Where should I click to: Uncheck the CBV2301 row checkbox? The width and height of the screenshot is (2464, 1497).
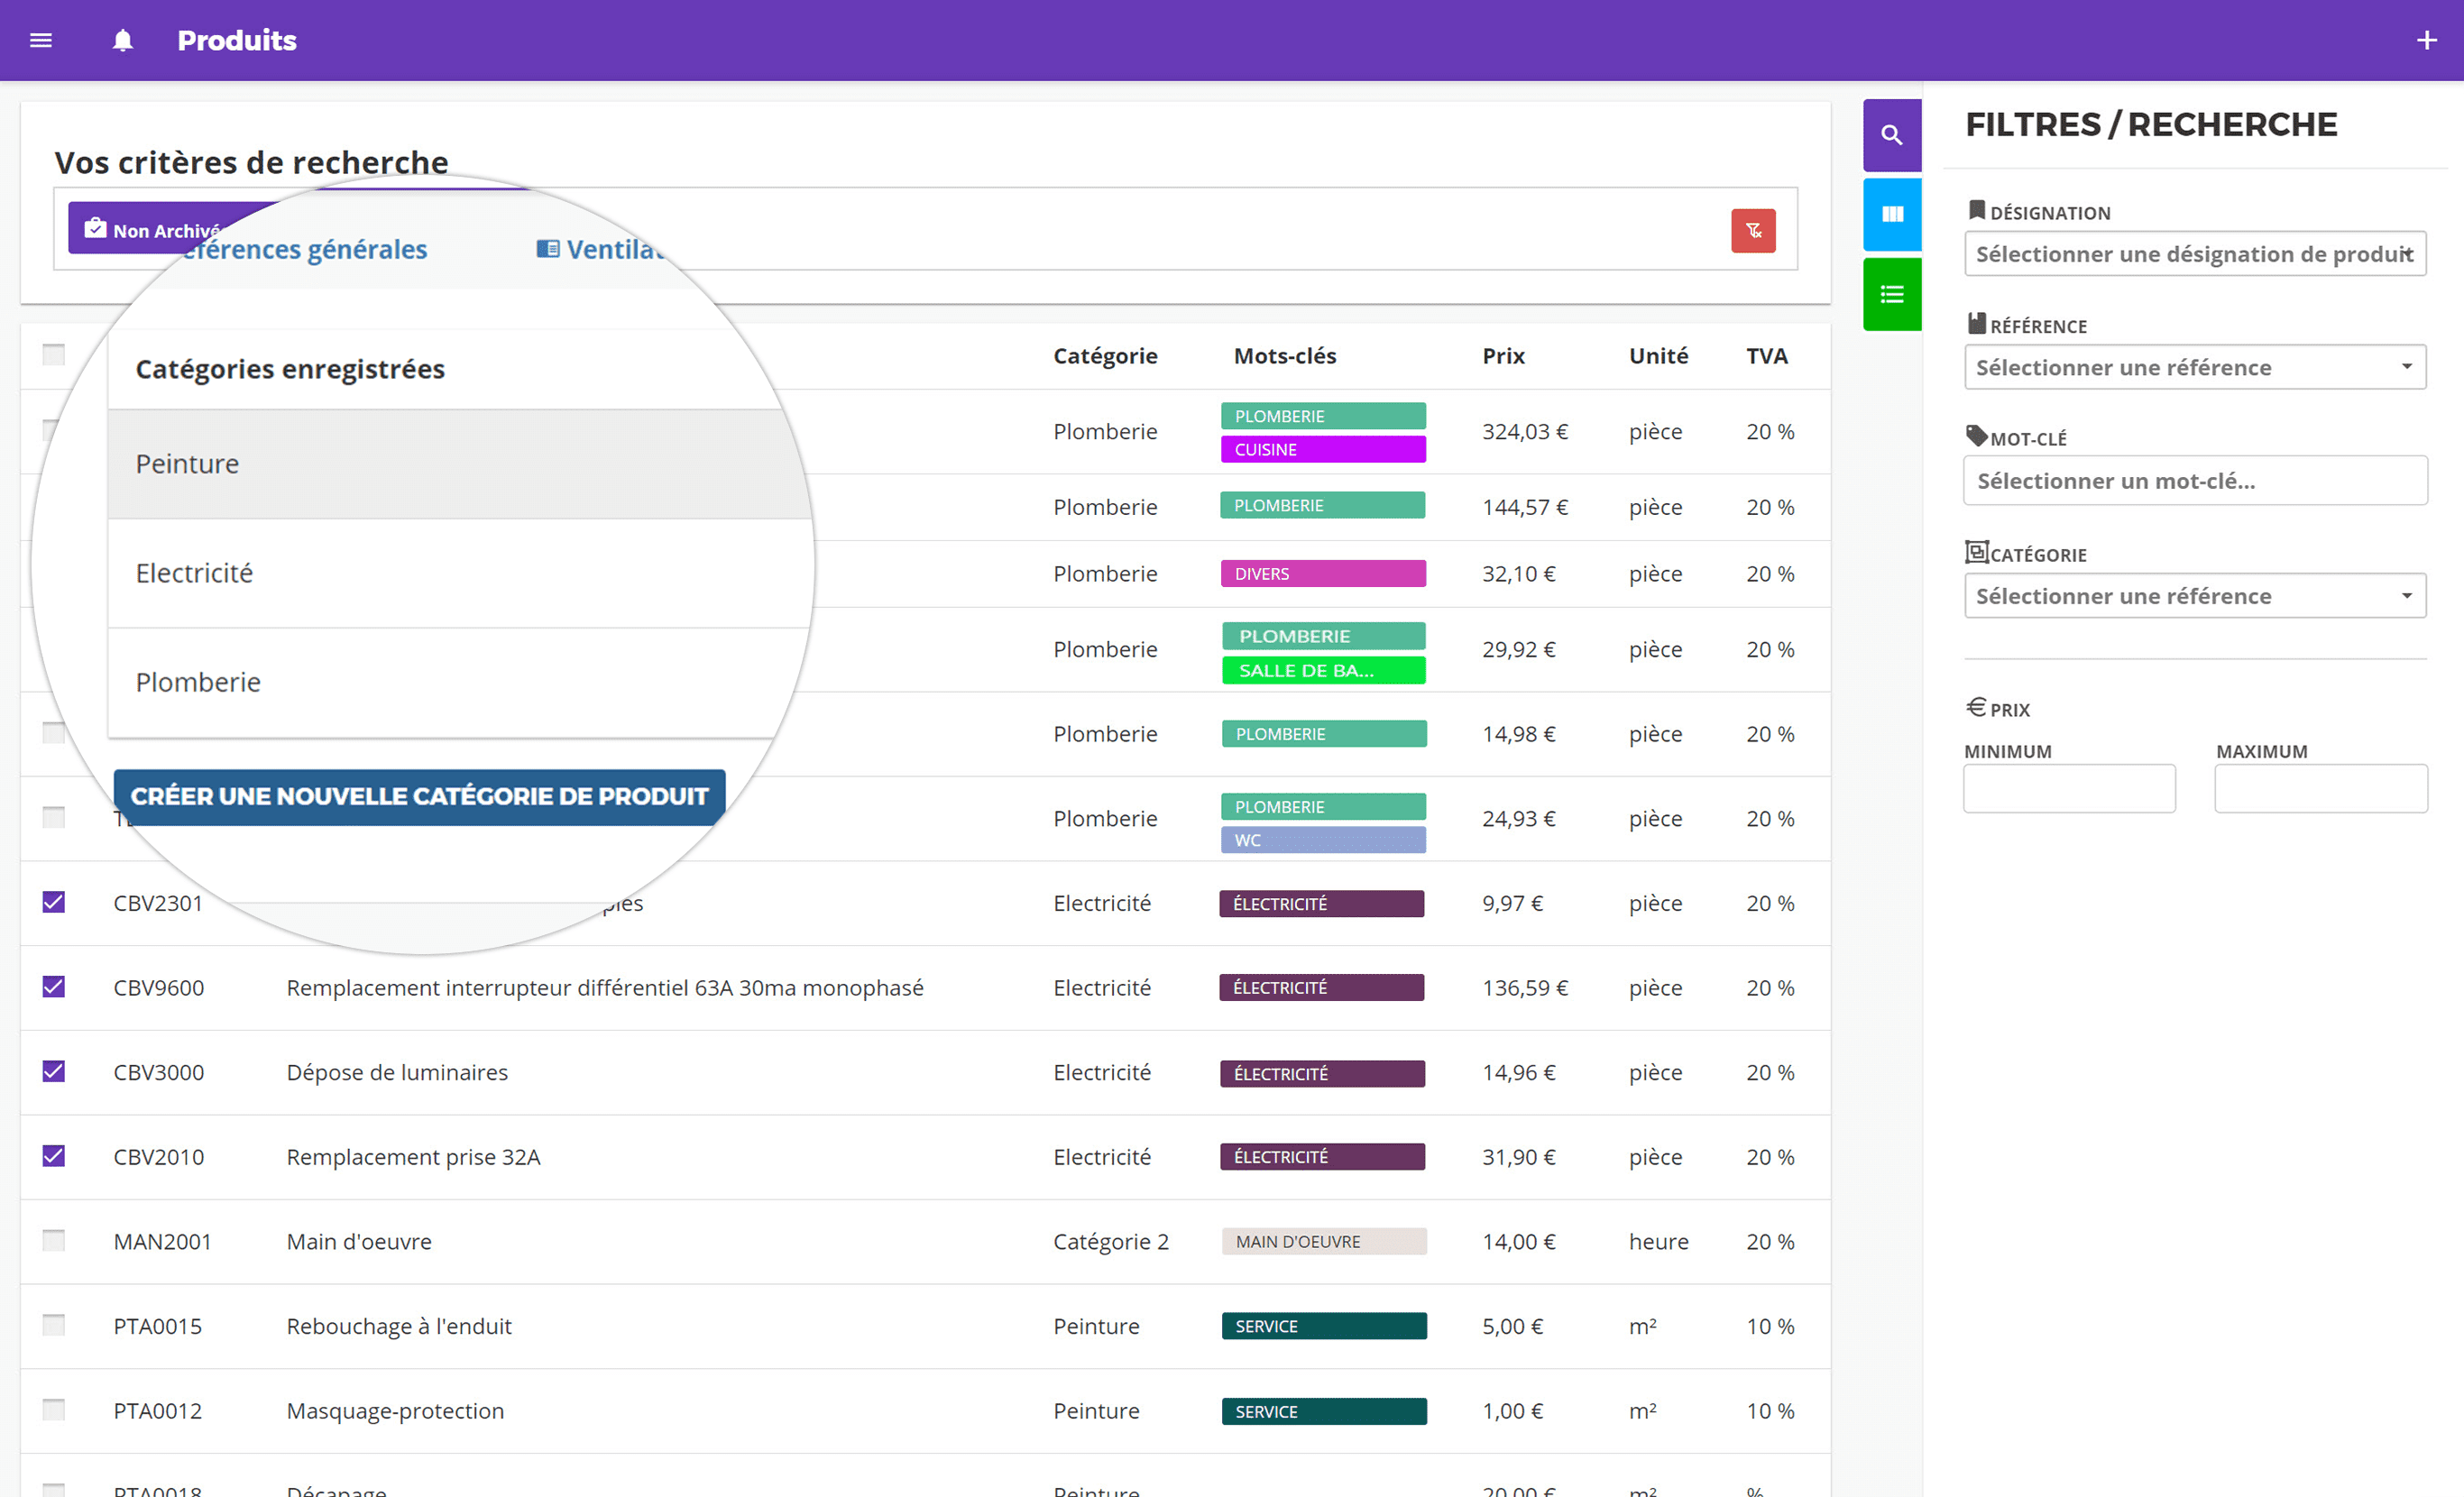pos(54,902)
